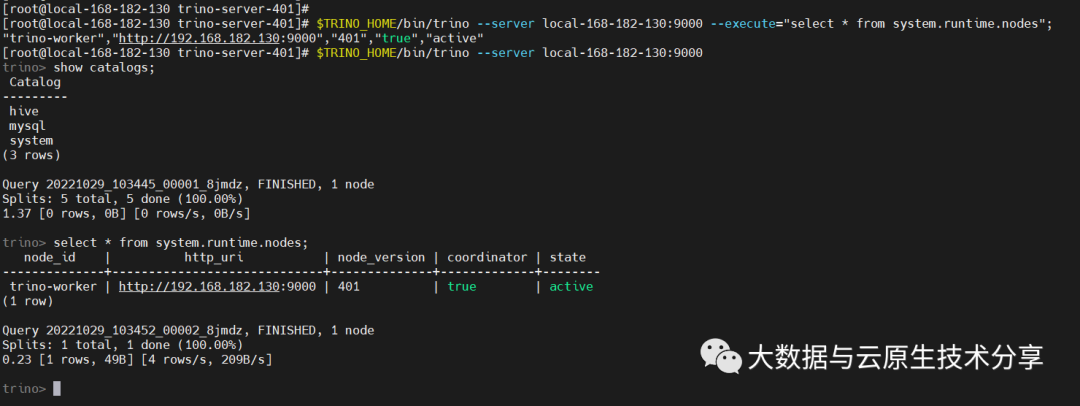The height and width of the screenshot is (406, 1080).
Task: Click the 'node_version' column header
Action: tap(380, 257)
